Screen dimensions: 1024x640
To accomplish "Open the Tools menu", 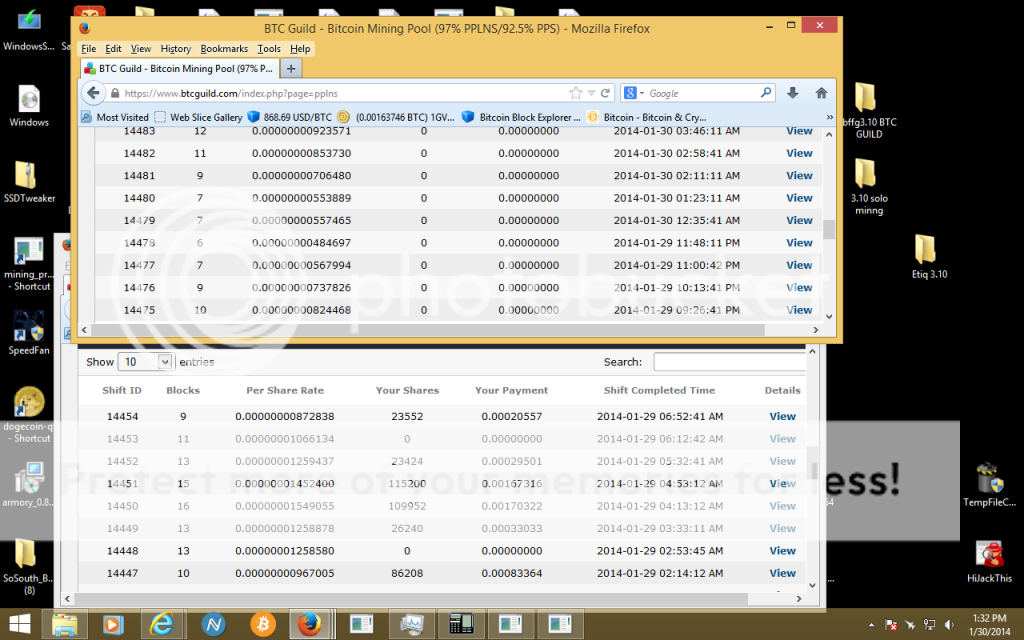I will pos(268,49).
